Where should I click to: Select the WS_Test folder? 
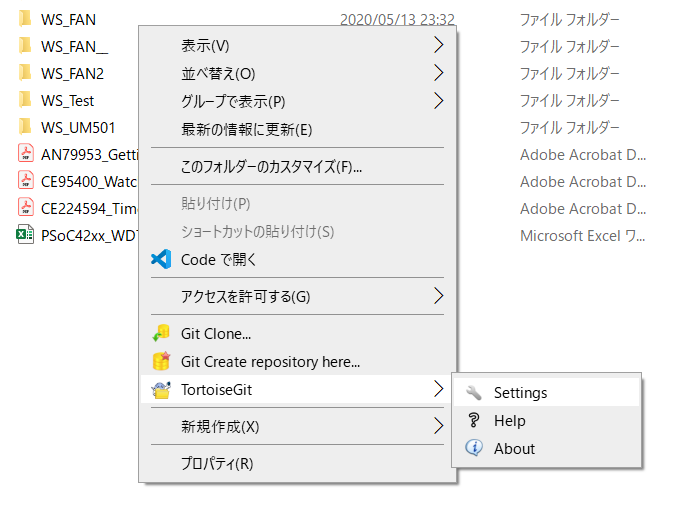pos(67,100)
